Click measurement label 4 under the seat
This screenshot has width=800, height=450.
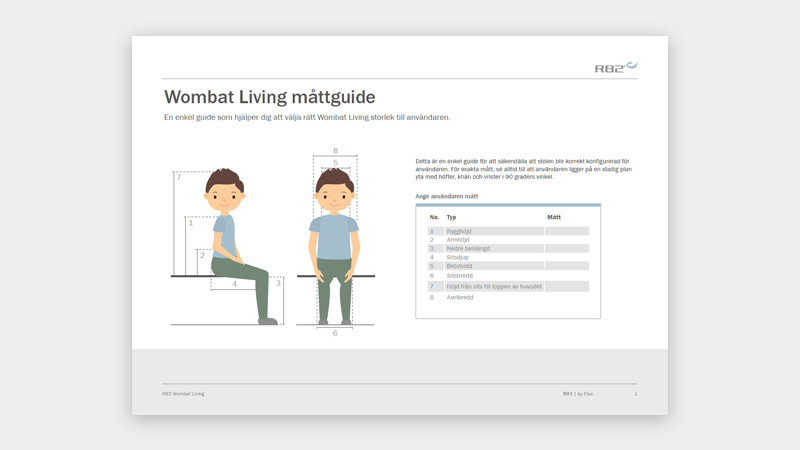(235, 284)
